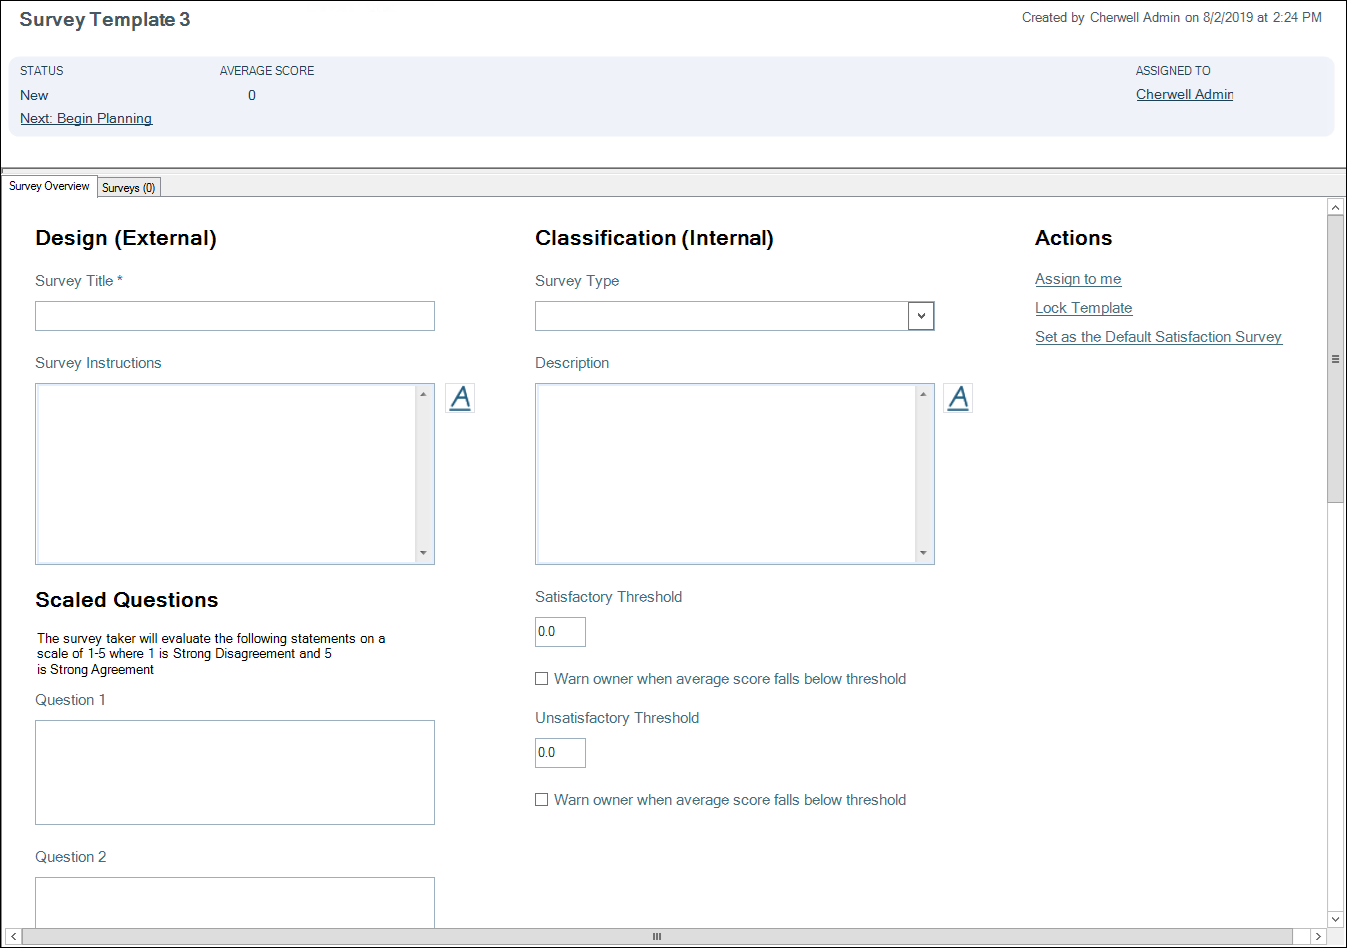This screenshot has height=948, width=1347.
Task: Open rich text formatting for Survey Instructions
Action: pyautogui.click(x=460, y=397)
